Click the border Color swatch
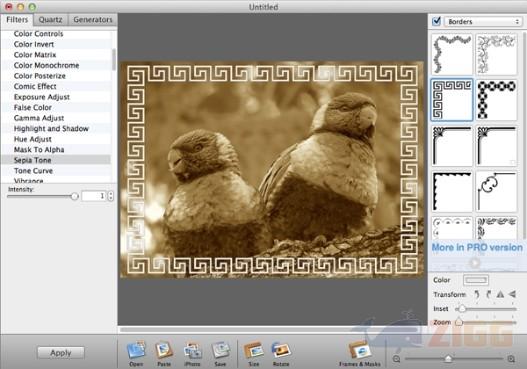Screen dimensions: 527x369 click(x=476, y=280)
